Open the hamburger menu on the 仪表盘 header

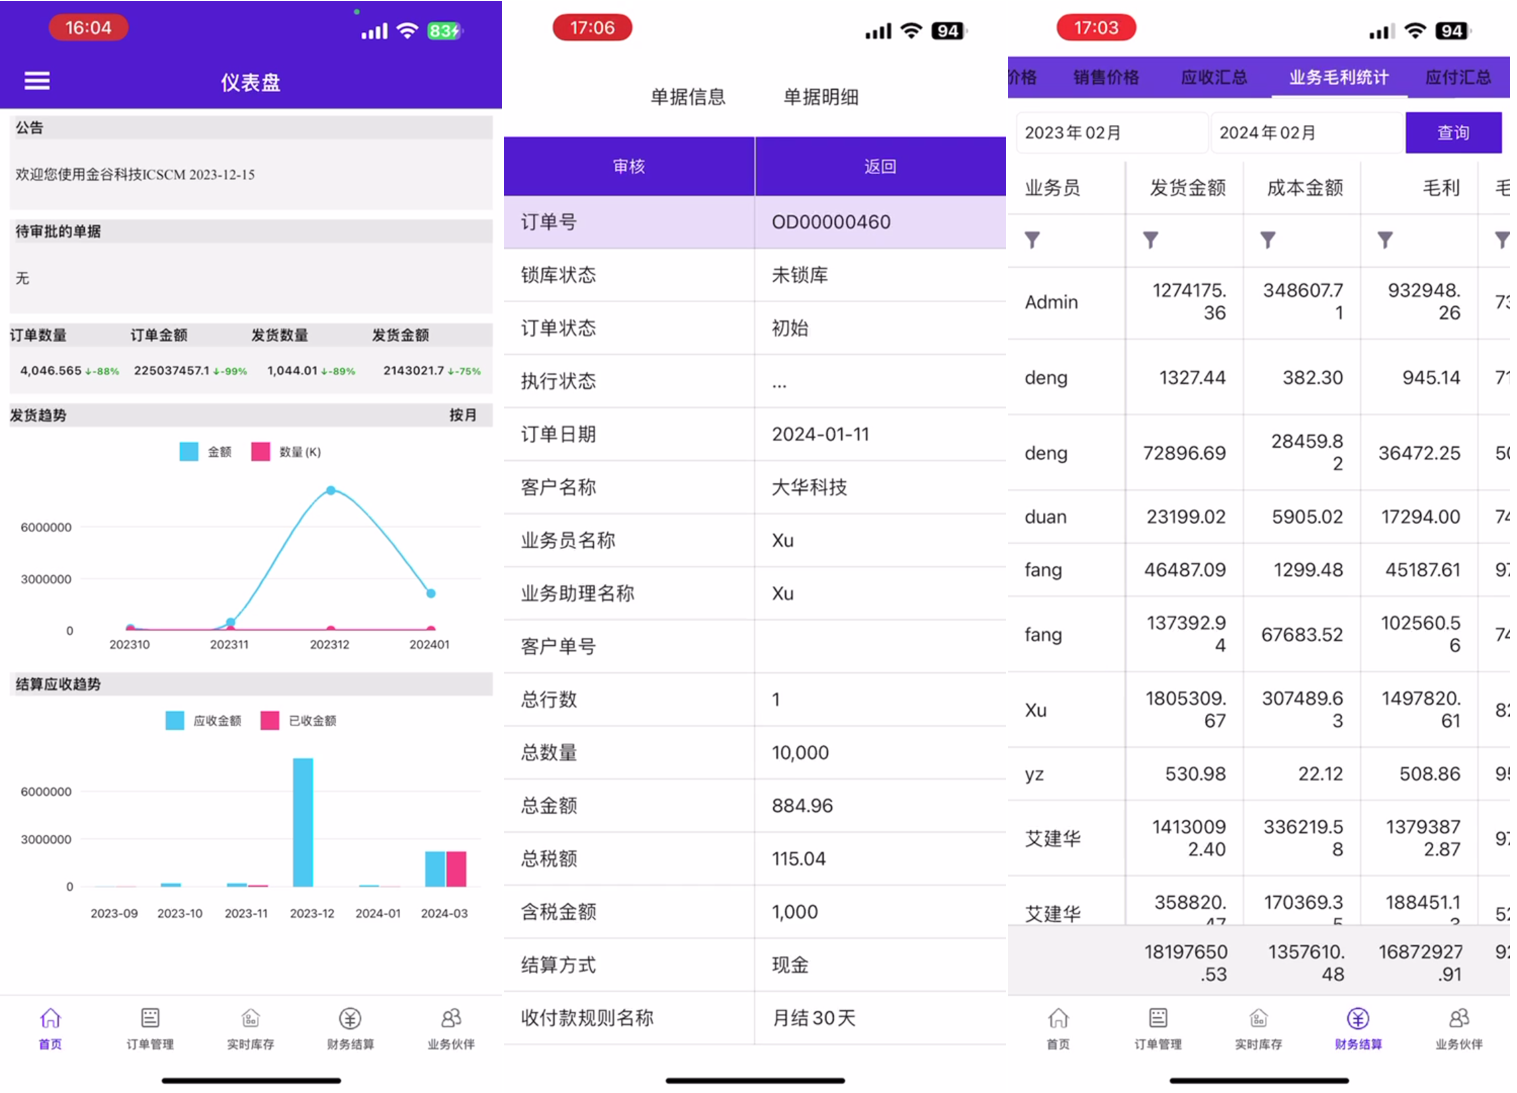pos(37,81)
